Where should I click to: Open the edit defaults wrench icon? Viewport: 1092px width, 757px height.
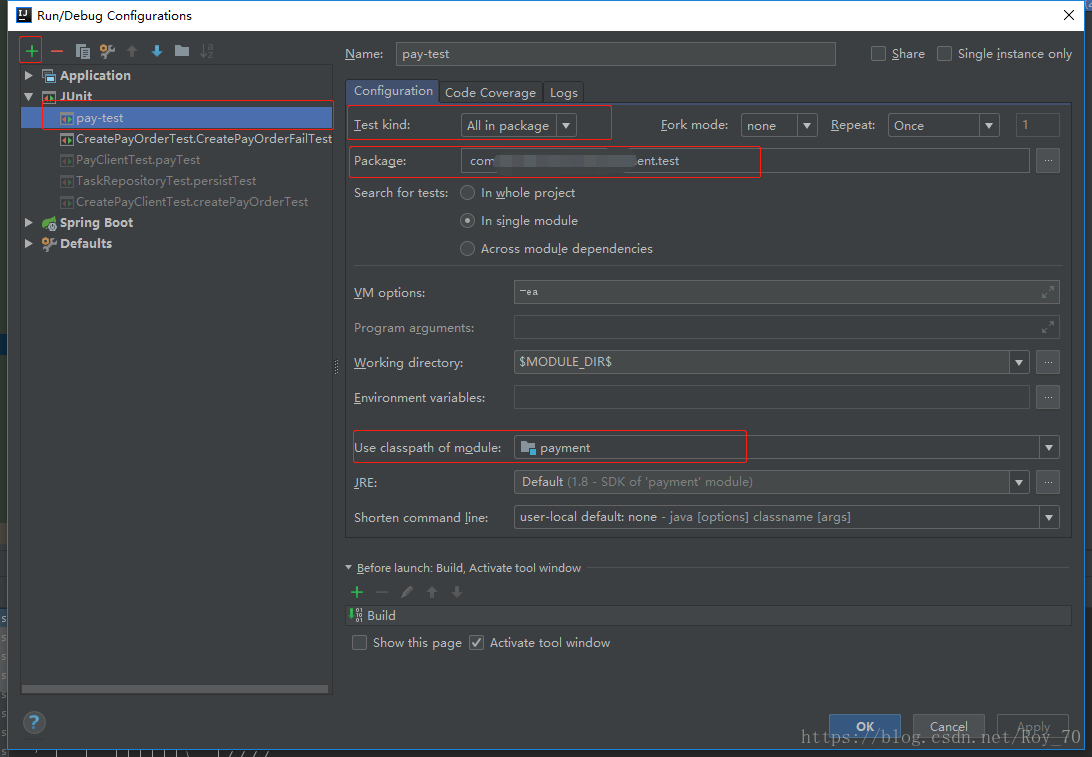pyautogui.click(x=107, y=51)
